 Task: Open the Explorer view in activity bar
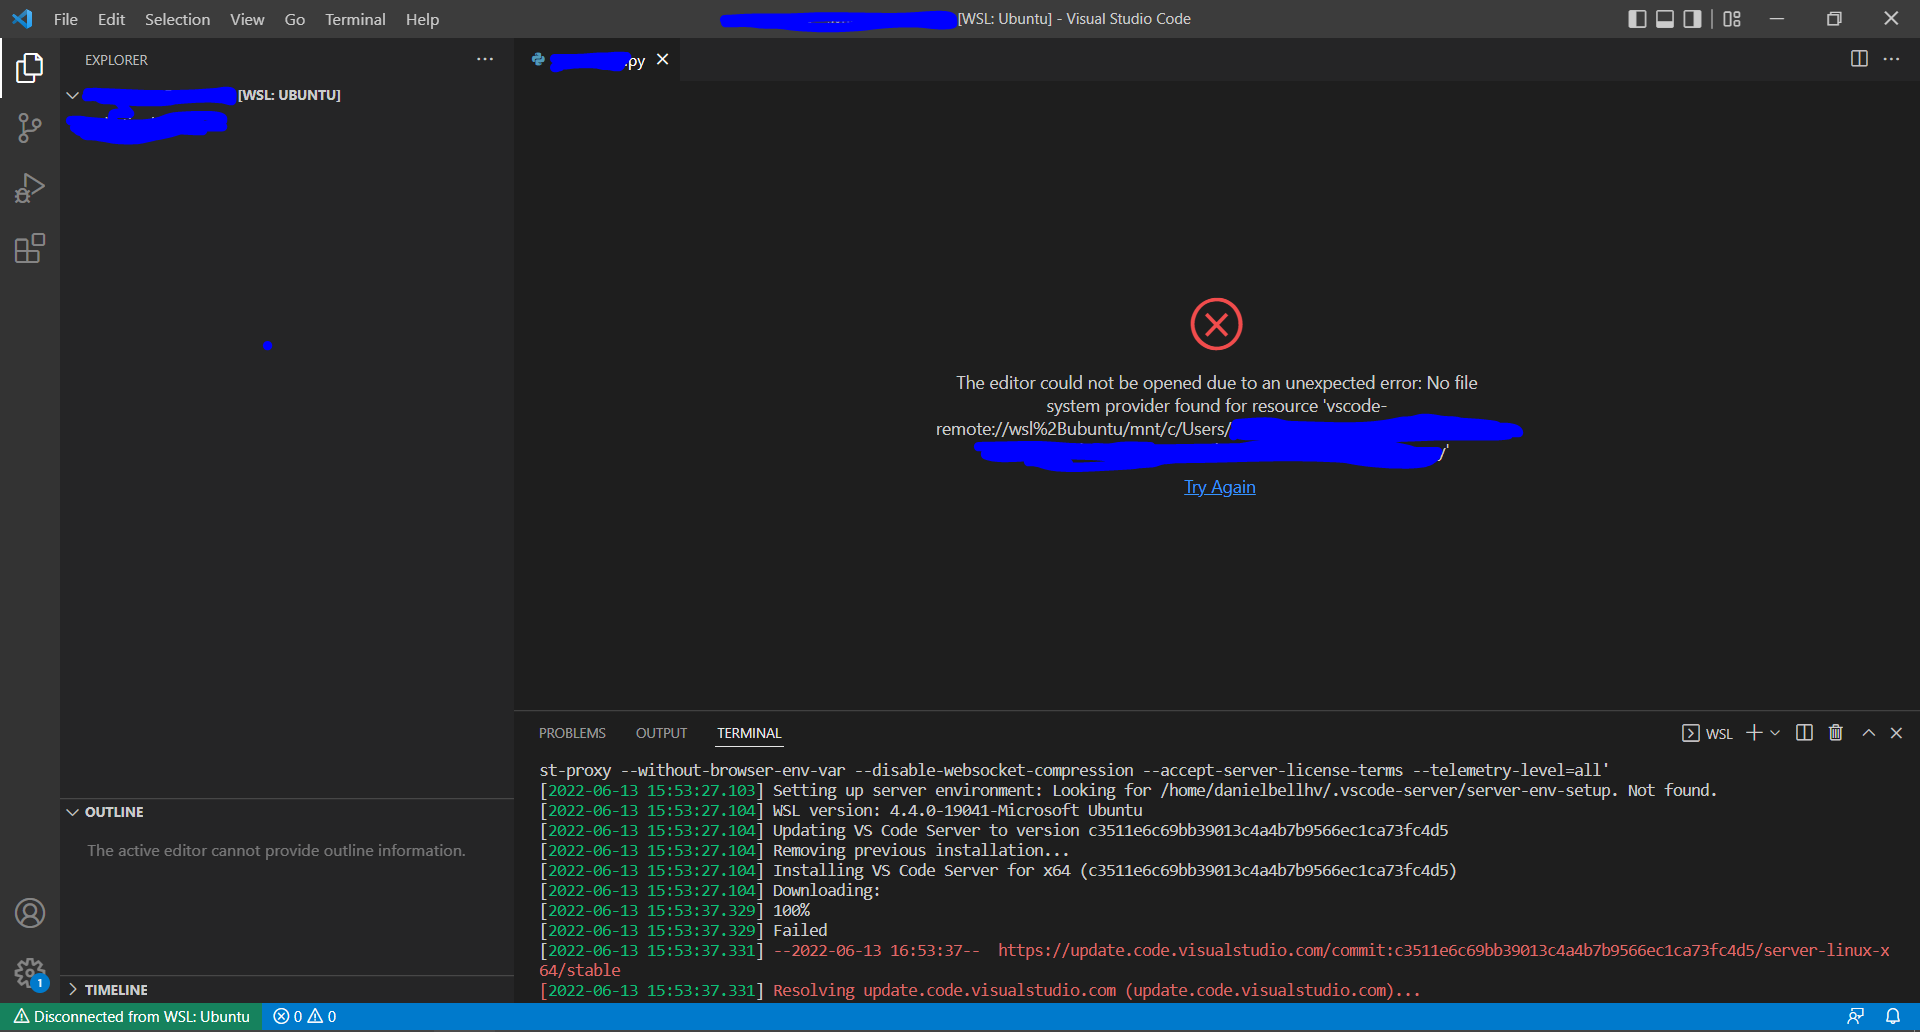pos(30,67)
